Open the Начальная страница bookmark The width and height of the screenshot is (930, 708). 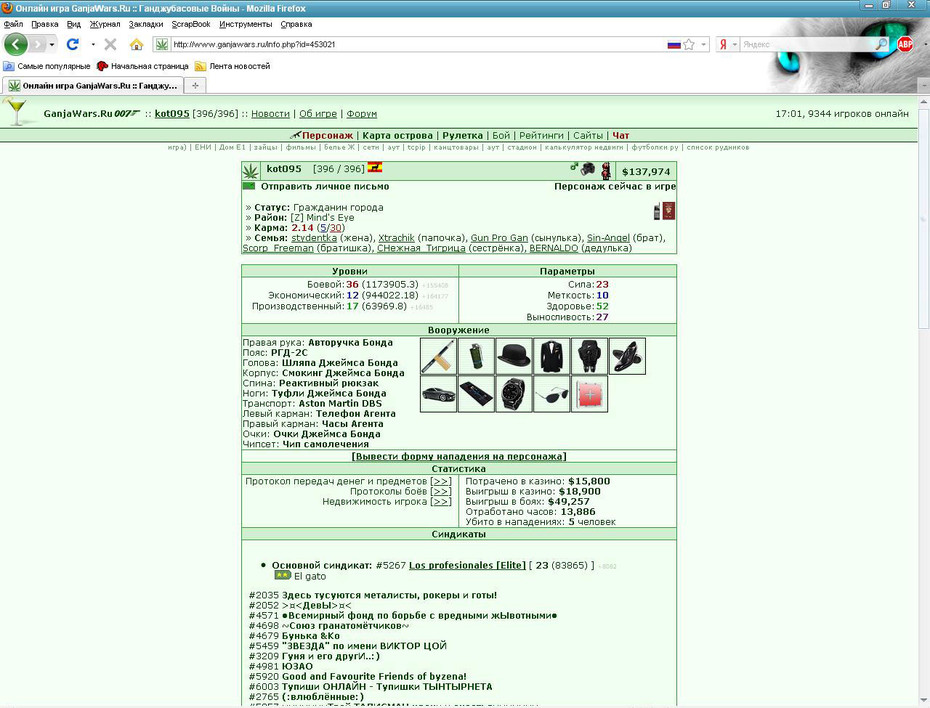(142, 66)
